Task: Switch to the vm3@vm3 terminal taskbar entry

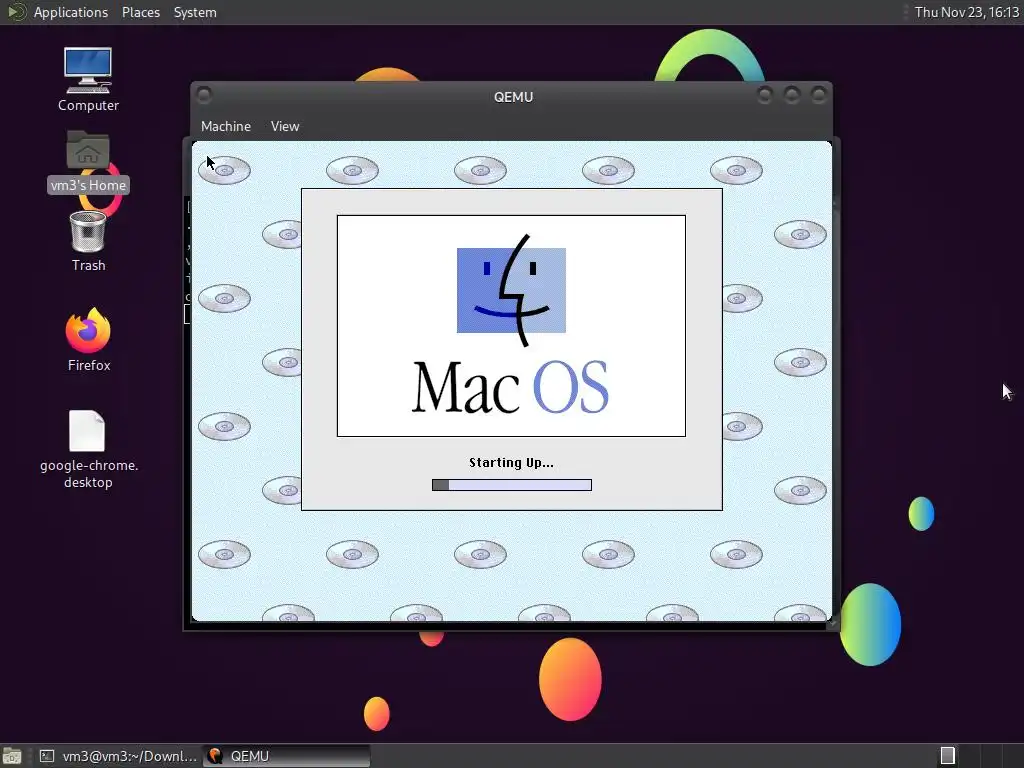Action: pos(118,756)
